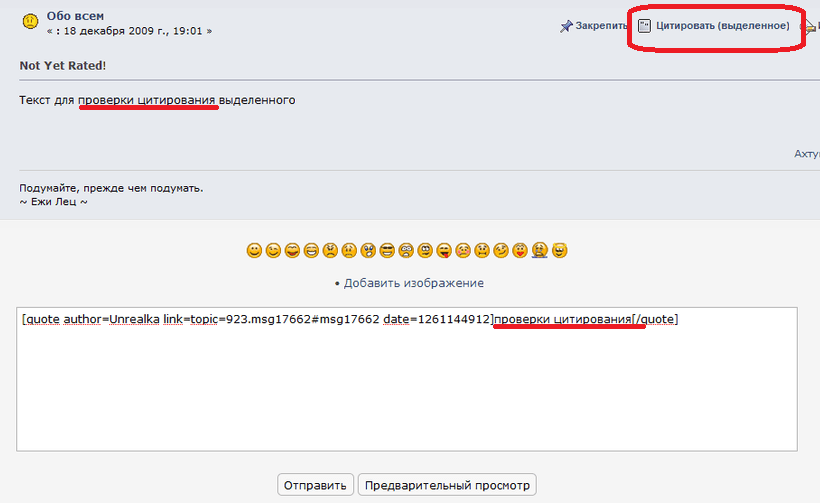Insert the angry face emoticon
Viewport: 820px width, 503px height.
click(x=330, y=250)
